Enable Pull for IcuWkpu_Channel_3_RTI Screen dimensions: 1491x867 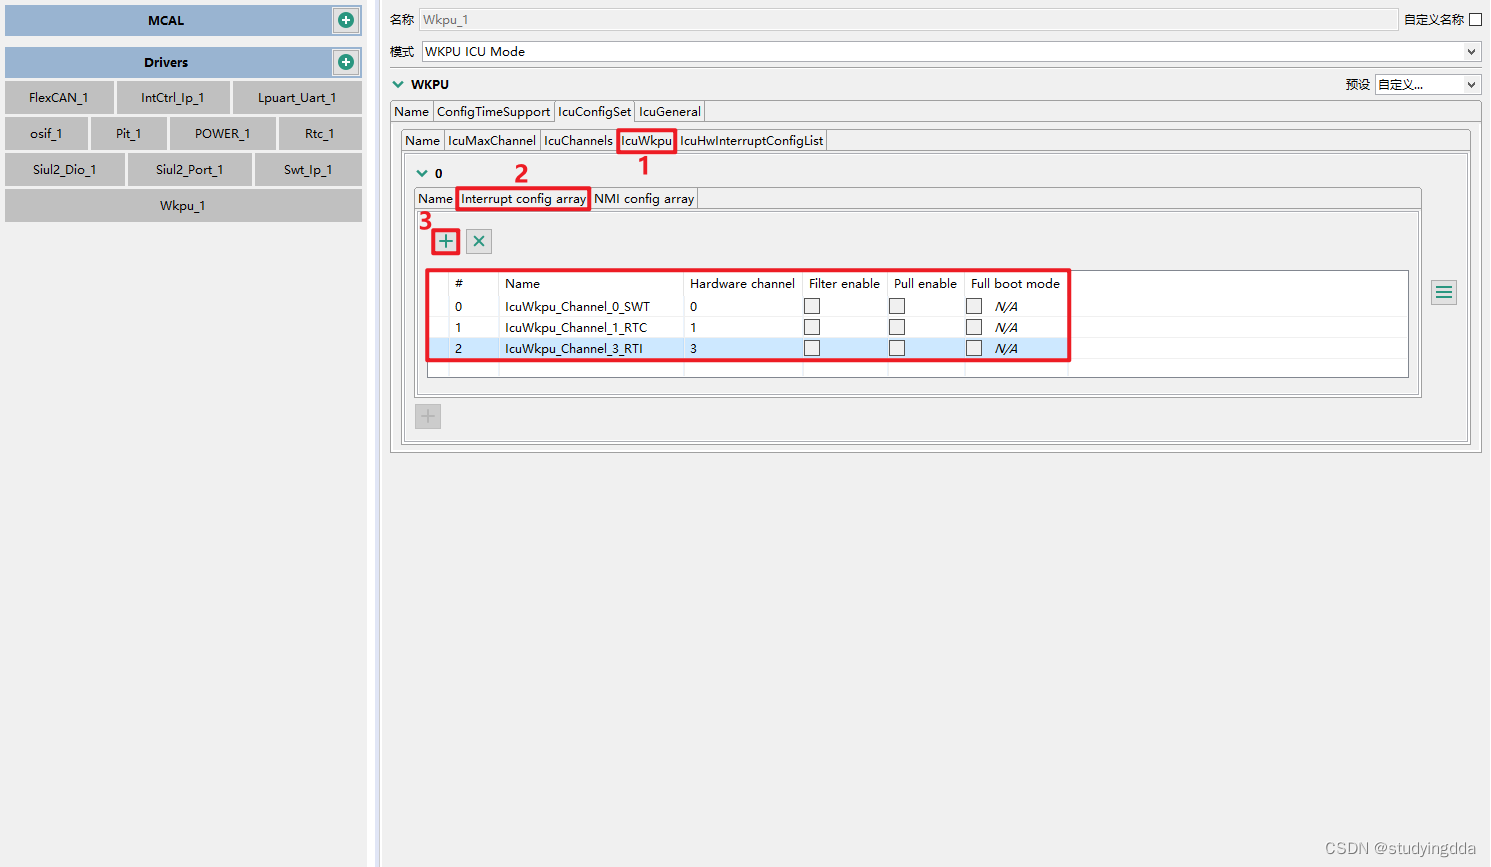[x=897, y=348]
